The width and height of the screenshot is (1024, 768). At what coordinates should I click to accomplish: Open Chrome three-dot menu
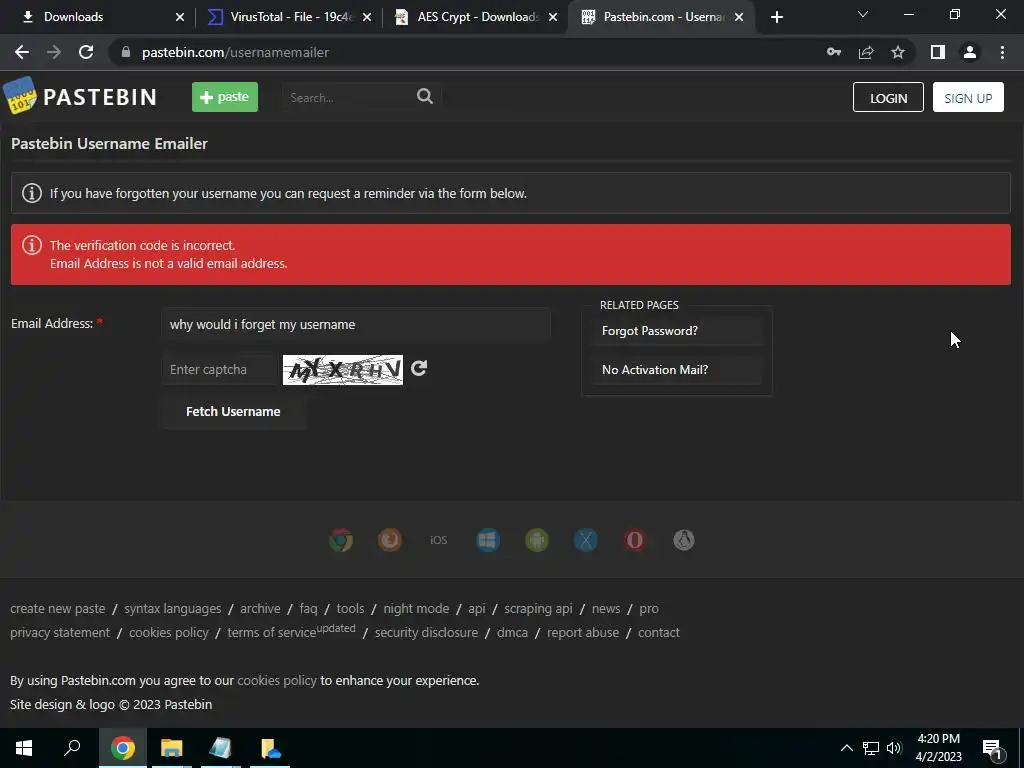1002,52
